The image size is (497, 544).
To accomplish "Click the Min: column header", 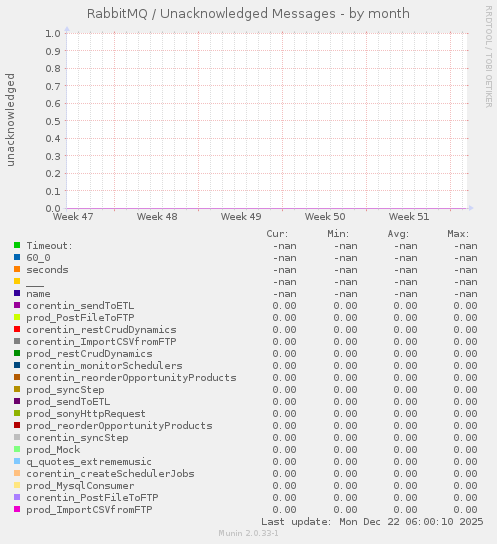I will click(338, 234).
